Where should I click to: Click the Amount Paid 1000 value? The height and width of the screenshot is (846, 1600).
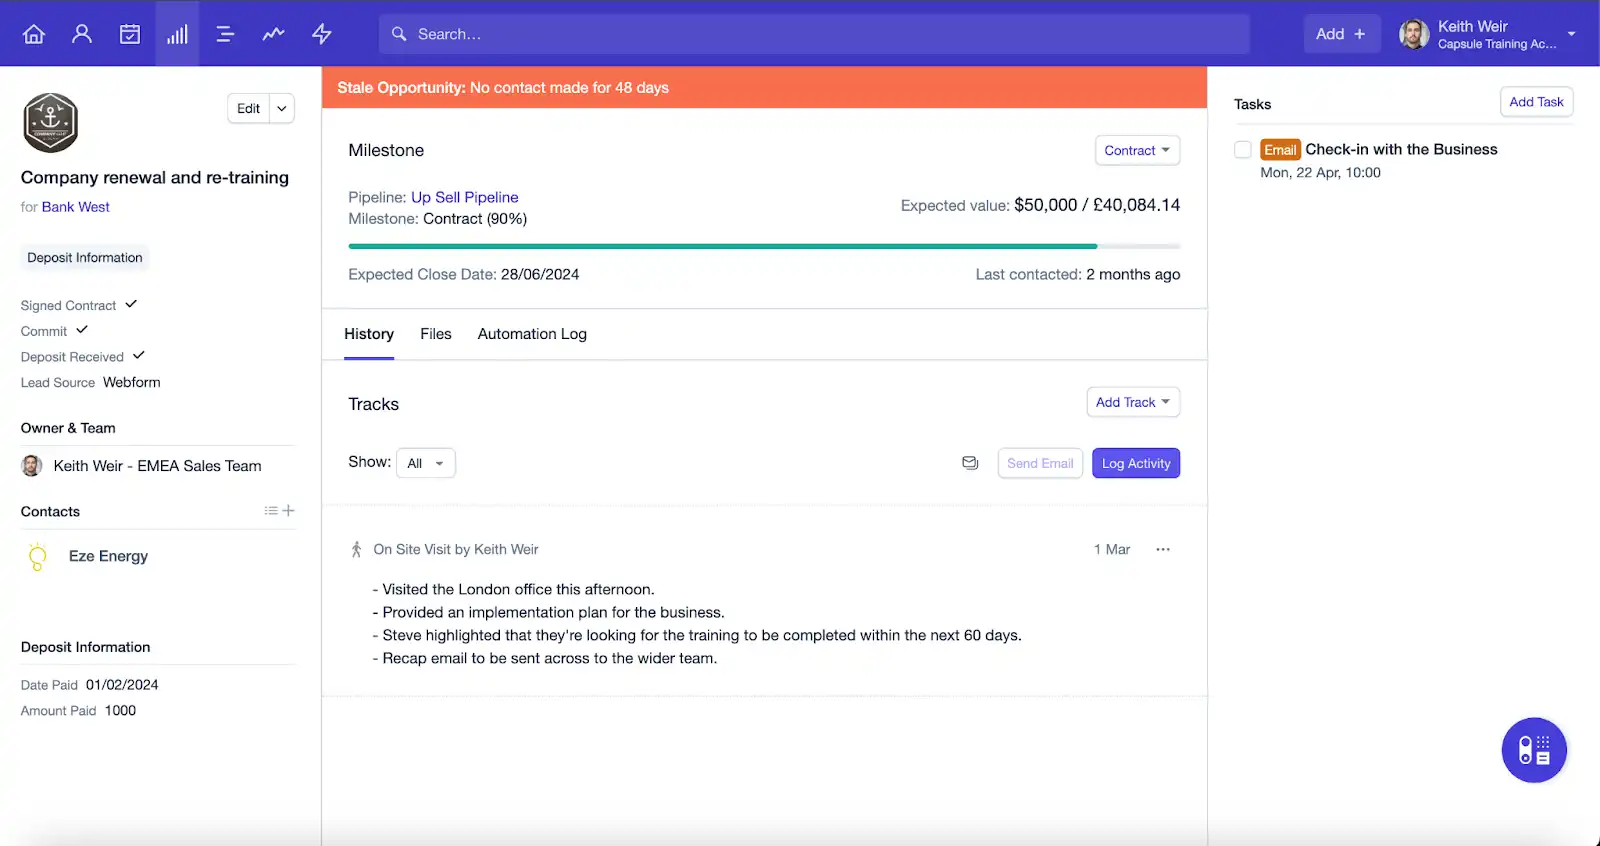[120, 711]
